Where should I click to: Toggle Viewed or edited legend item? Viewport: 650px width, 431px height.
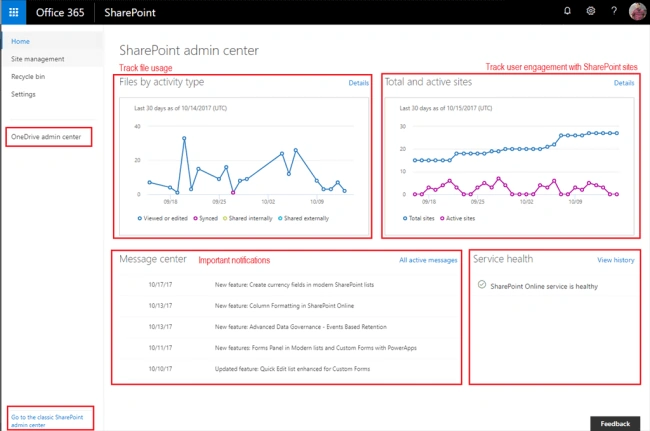tap(162, 218)
